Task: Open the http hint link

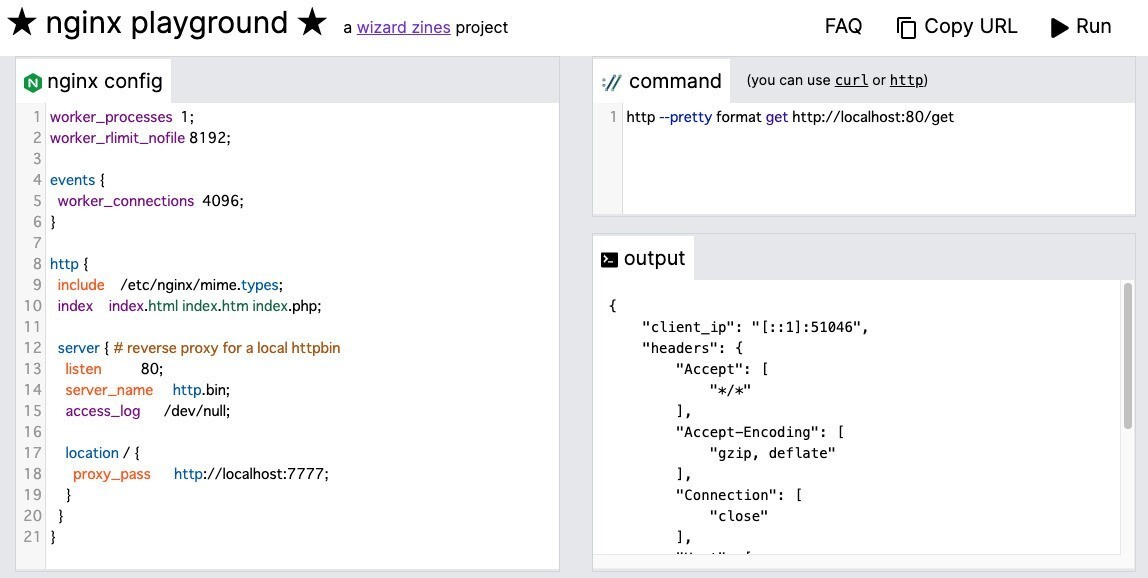Action: [906, 80]
